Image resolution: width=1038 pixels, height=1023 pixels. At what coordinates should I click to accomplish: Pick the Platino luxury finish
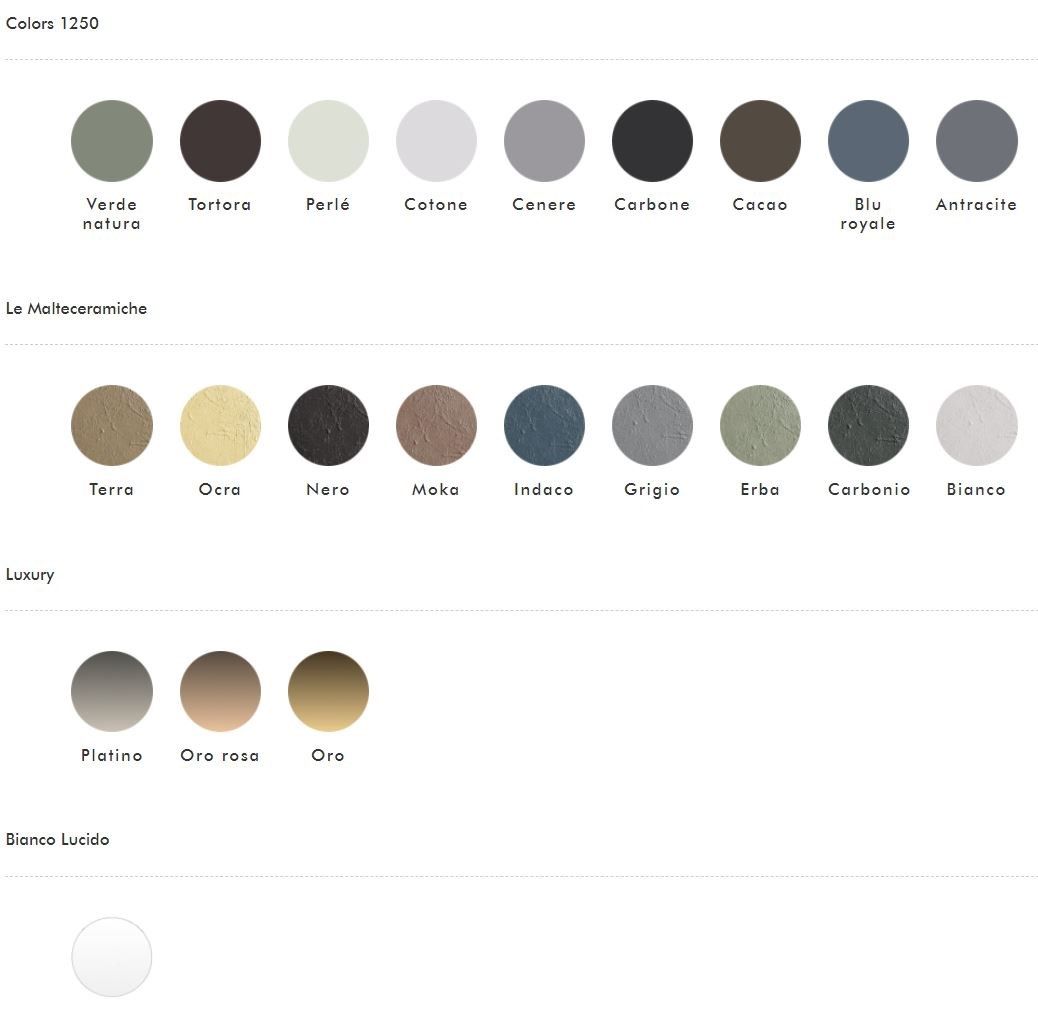coord(112,692)
